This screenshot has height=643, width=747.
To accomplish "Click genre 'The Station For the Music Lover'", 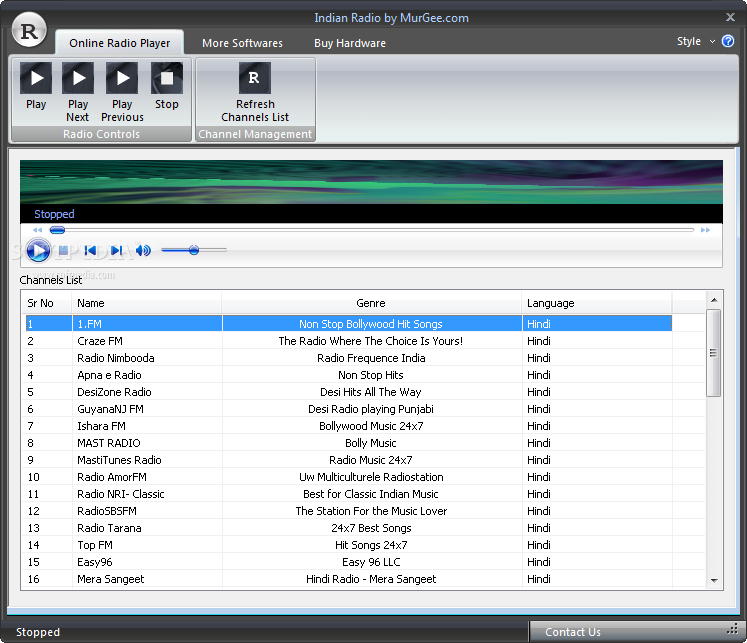I will tap(371, 511).
